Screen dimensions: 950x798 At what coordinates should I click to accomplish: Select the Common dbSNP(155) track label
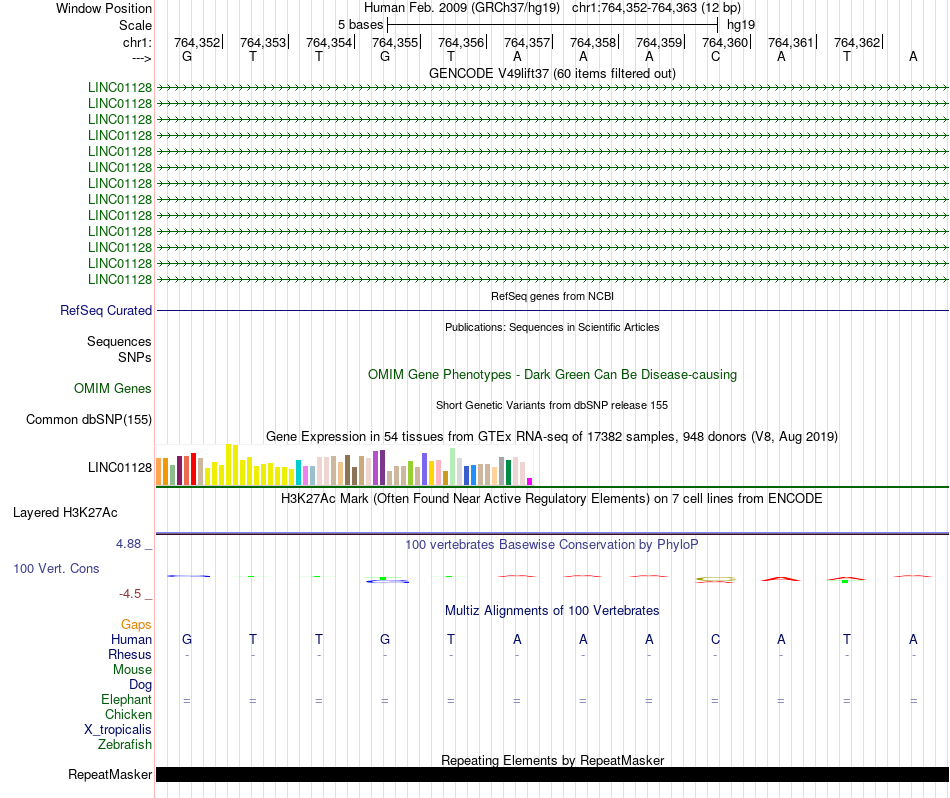(89, 419)
